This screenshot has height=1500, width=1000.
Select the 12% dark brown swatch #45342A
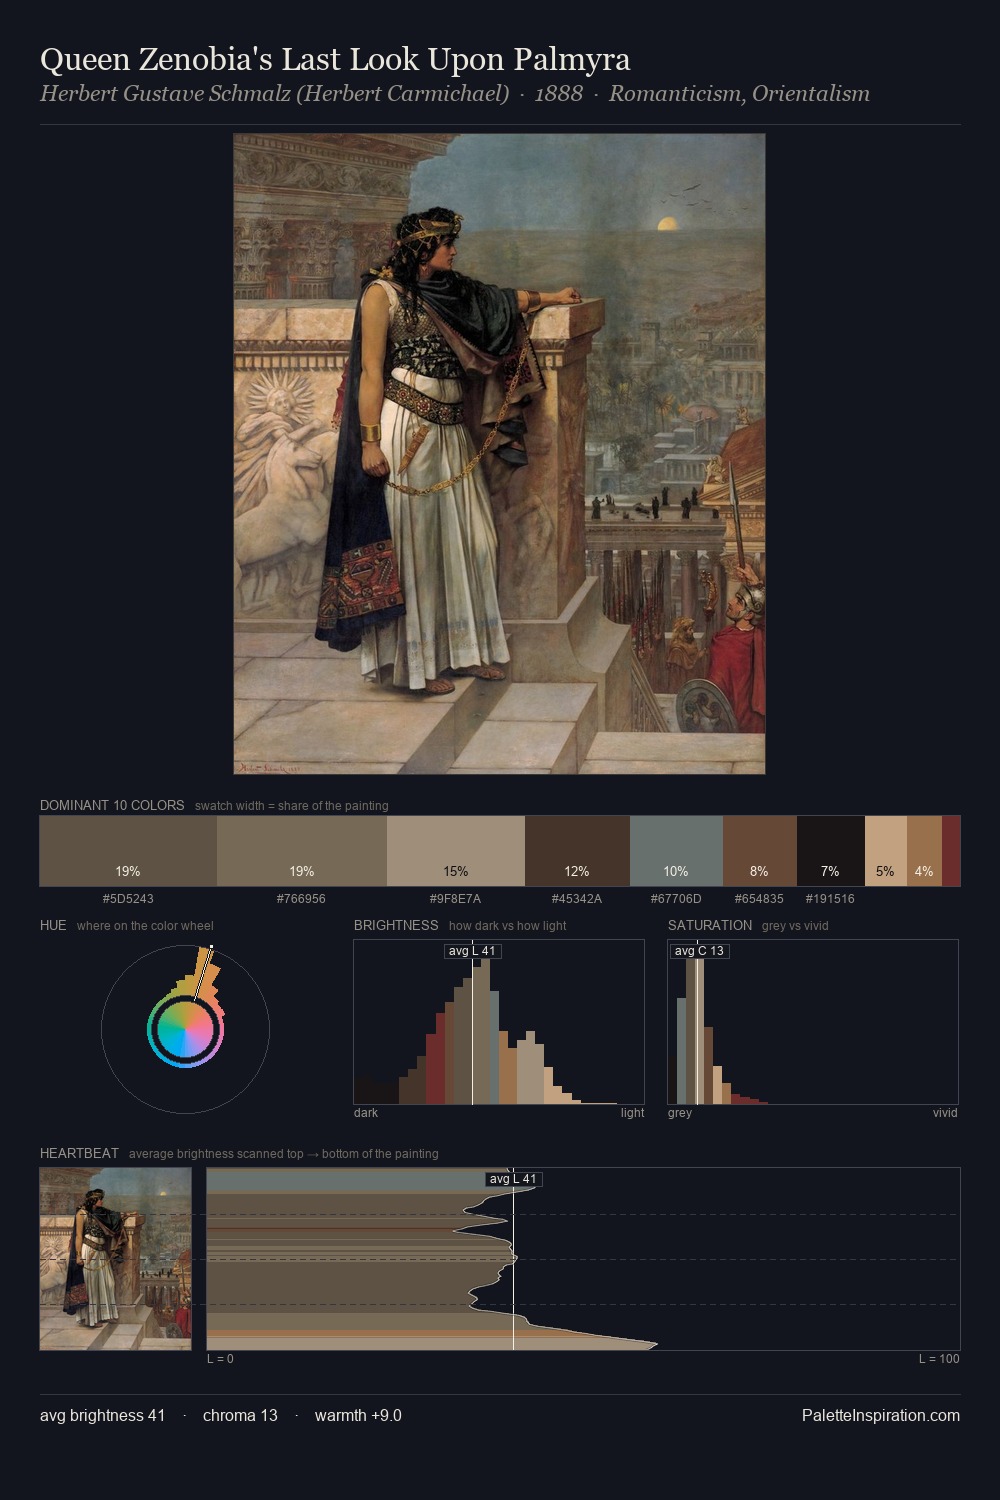[577, 851]
